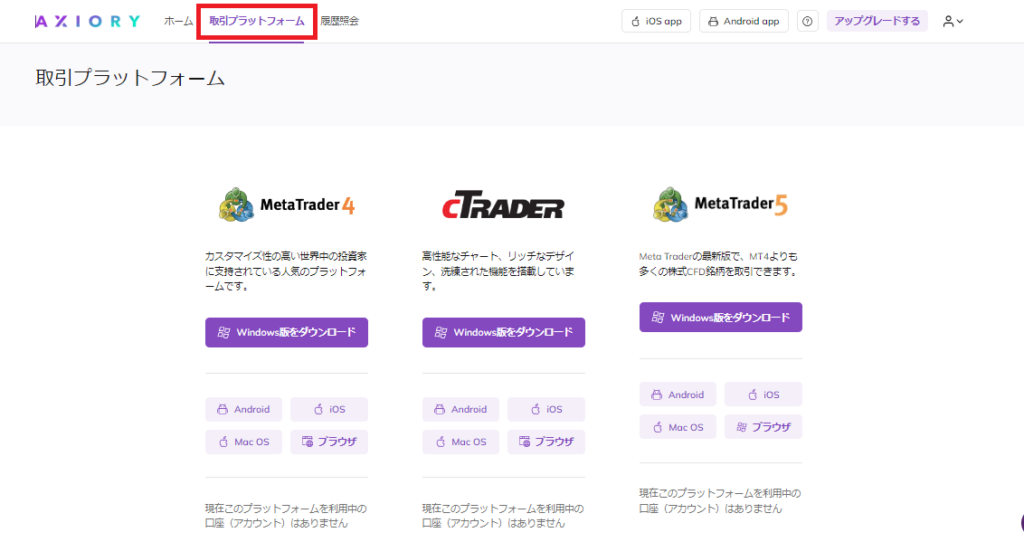Select iOS under cTrader
This screenshot has width=1024, height=542.
click(x=546, y=409)
